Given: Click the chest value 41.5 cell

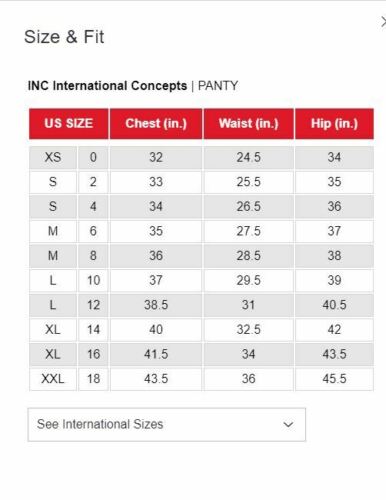Looking at the screenshot, I should 156,354.
